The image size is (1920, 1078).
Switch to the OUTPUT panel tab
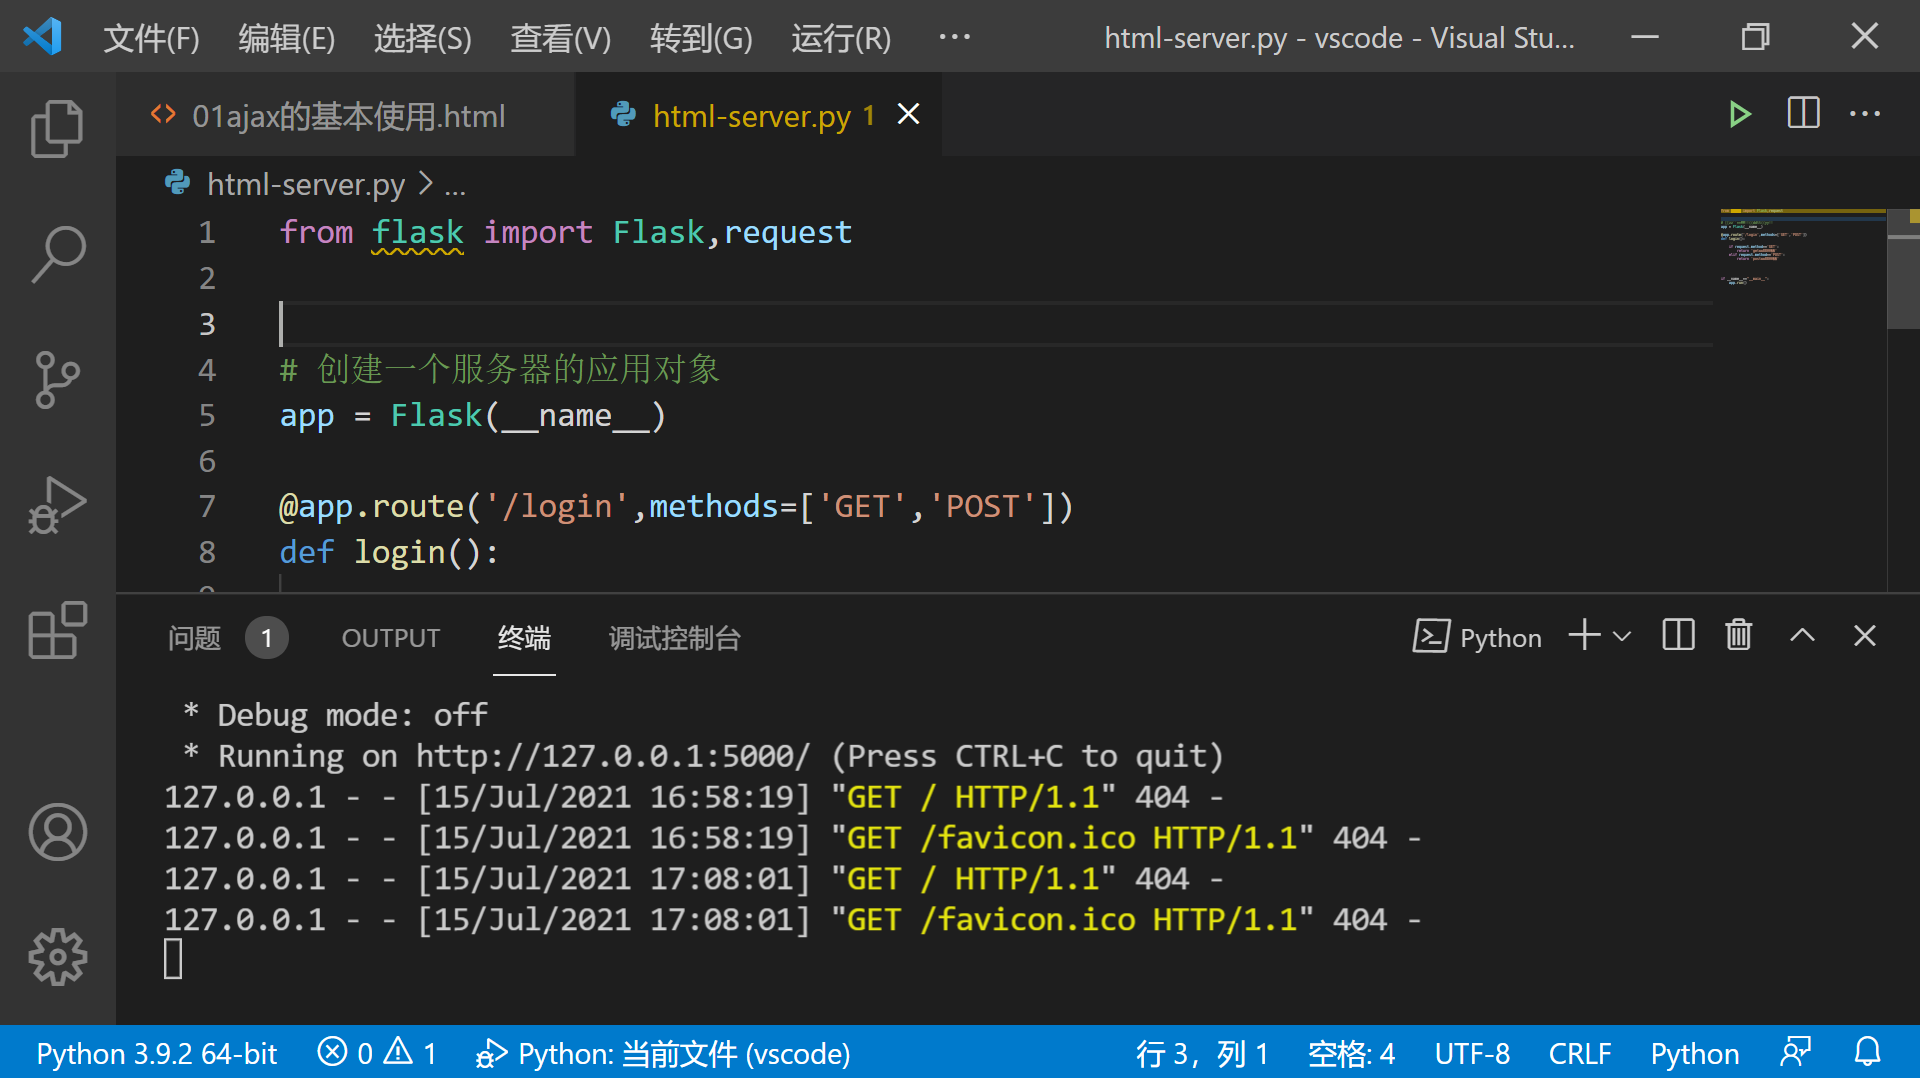pyautogui.click(x=390, y=638)
